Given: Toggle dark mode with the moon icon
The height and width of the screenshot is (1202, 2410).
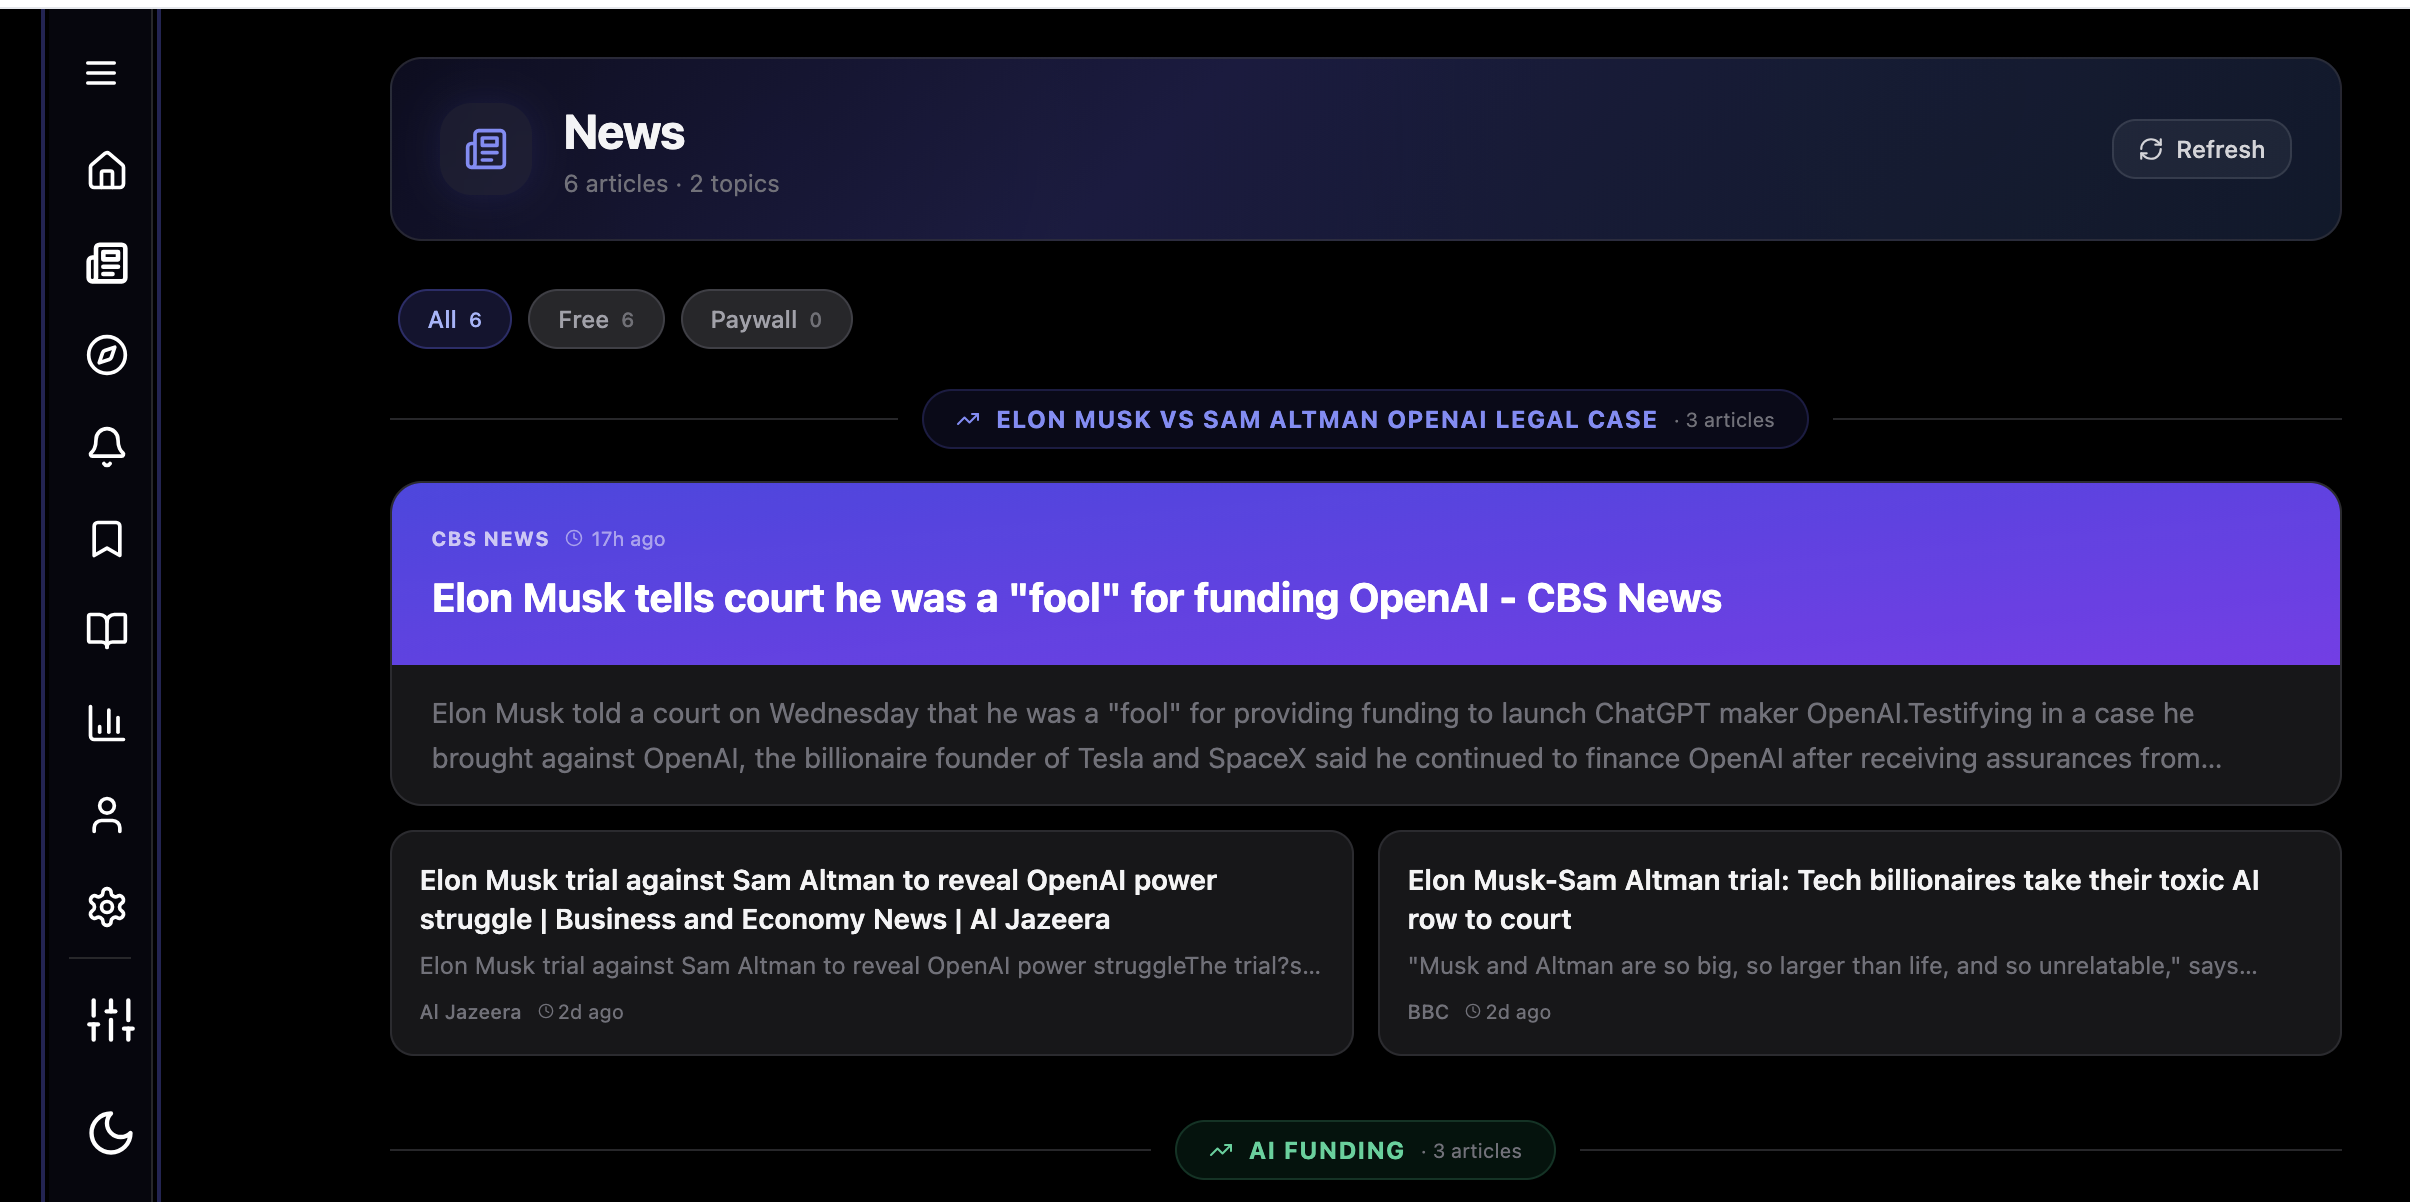Looking at the screenshot, I should click(x=111, y=1133).
